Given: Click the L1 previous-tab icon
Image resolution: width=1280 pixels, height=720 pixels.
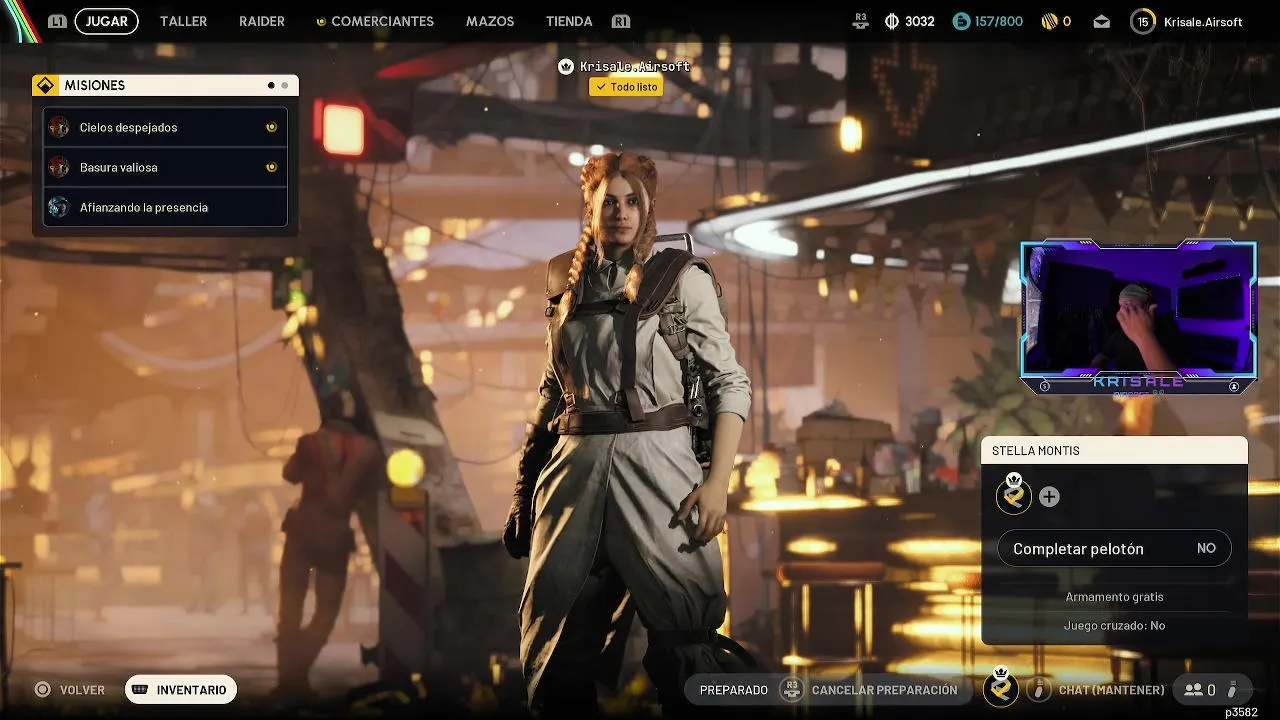Looking at the screenshot, I should [x=57, y=21].
